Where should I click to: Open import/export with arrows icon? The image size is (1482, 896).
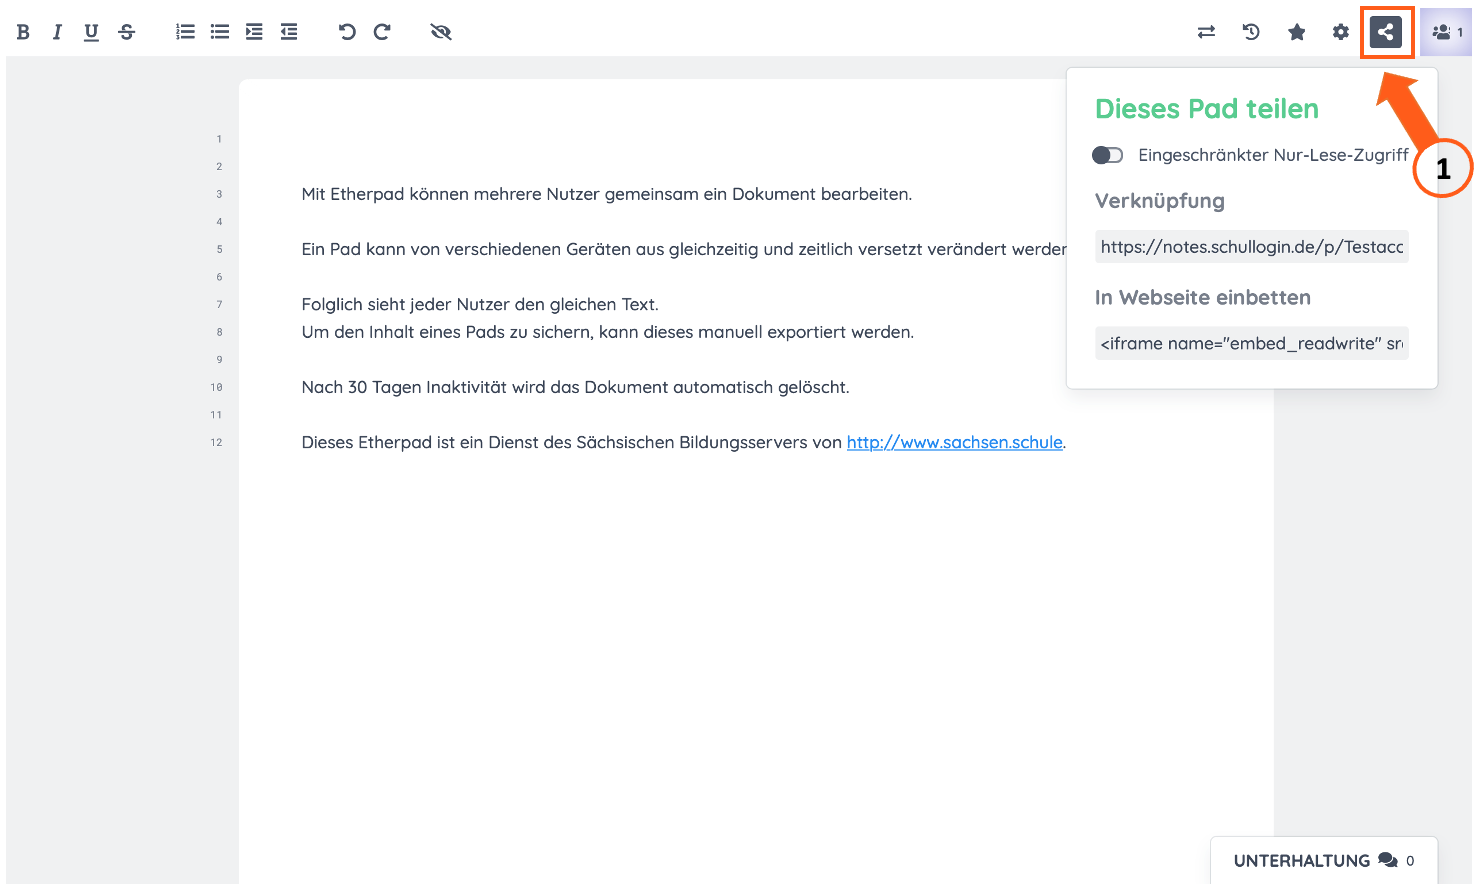(x=1206, y=32)
